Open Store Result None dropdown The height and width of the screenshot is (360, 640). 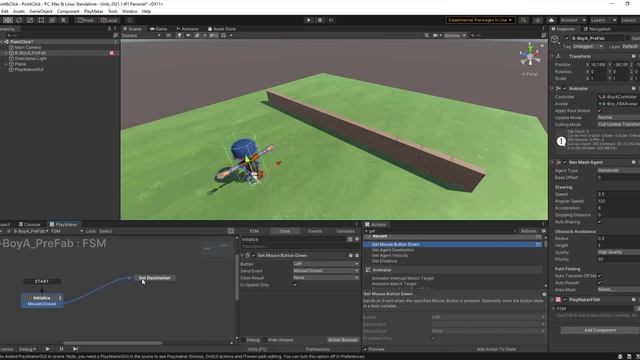(x=326, y=278)
